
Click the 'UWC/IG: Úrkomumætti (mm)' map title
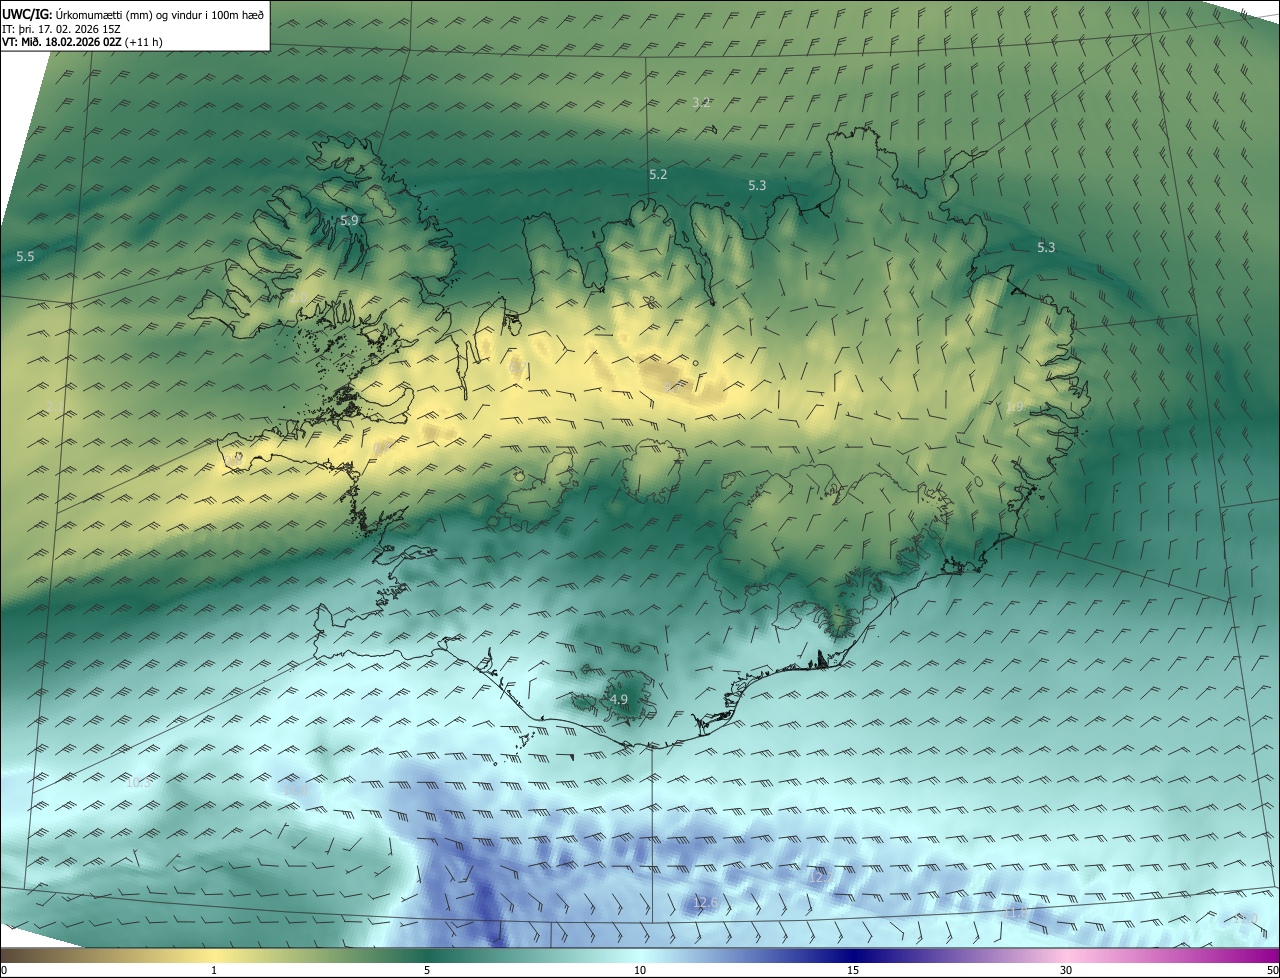pyautogui.click(x=133, y=13)
